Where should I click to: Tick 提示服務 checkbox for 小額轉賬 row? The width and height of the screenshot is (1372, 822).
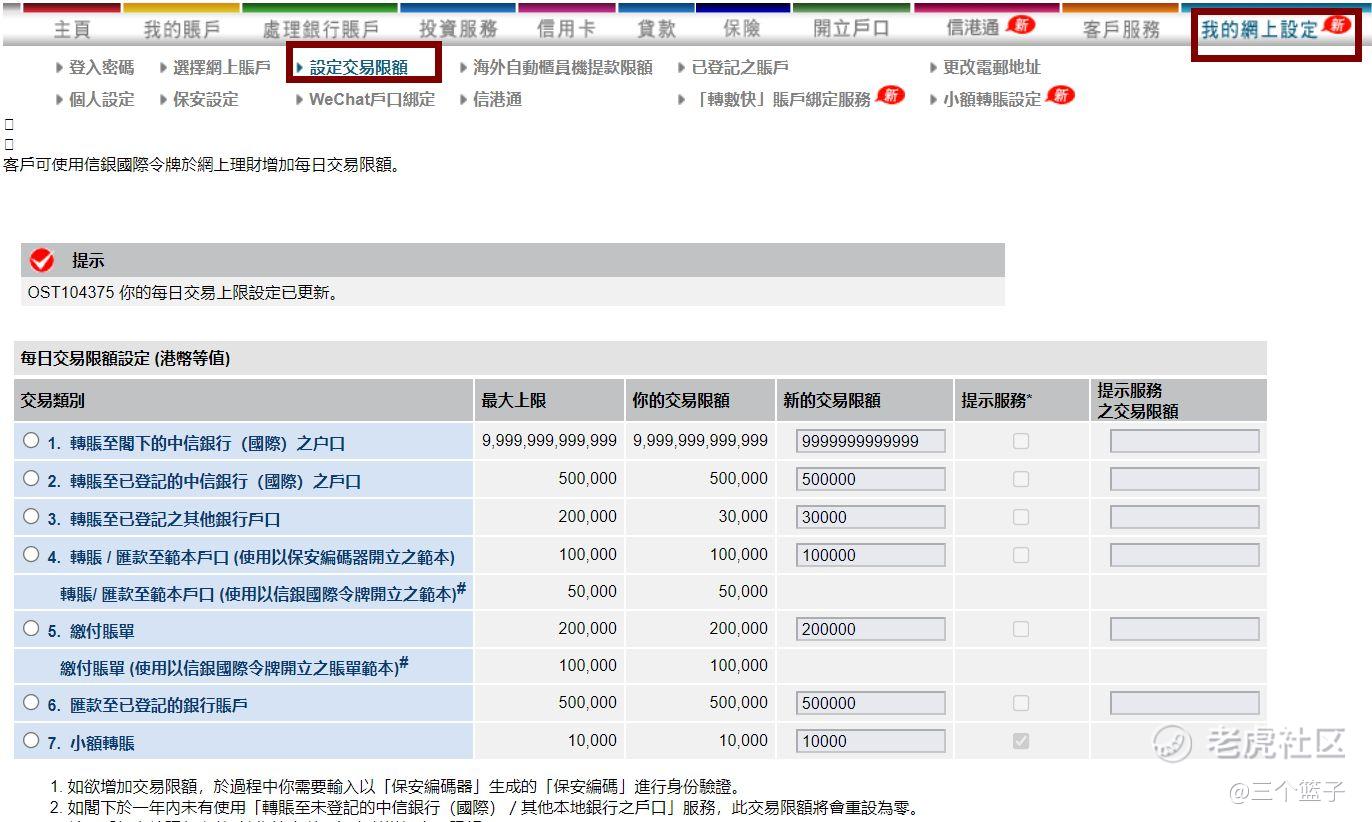pyautogui.click(x=1020, y=741)
